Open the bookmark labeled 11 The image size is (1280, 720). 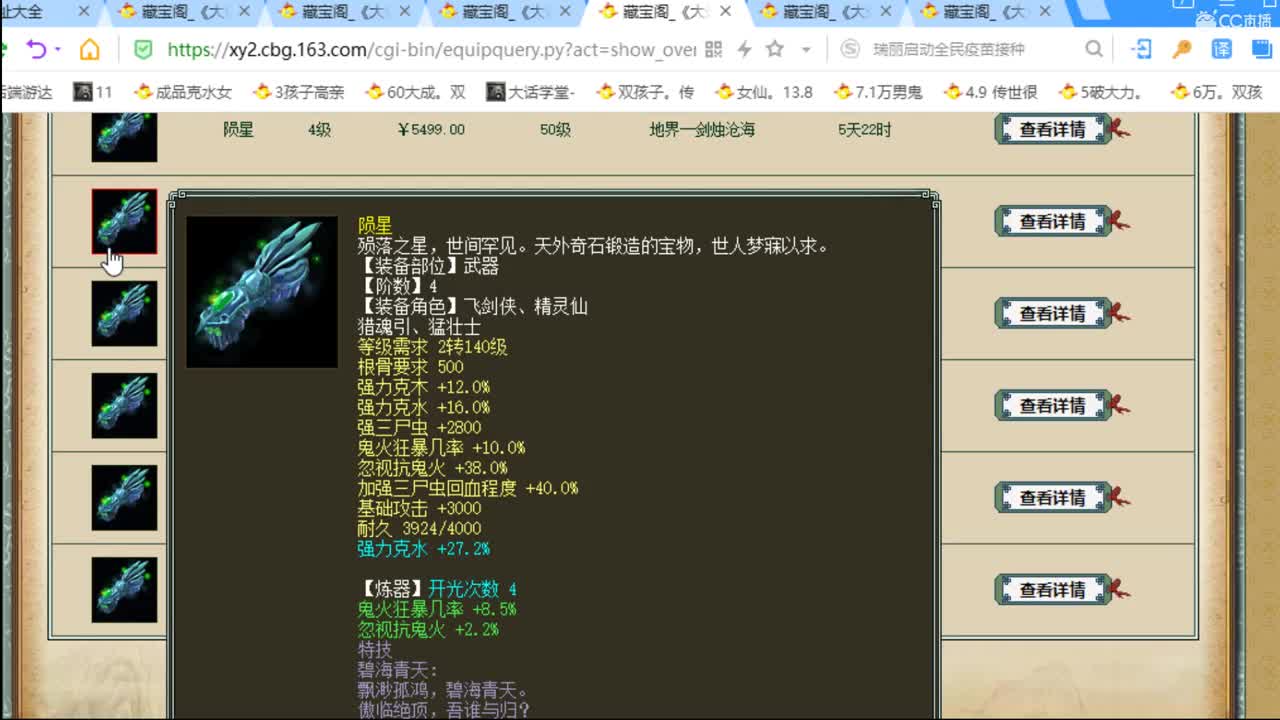point(93,92)
